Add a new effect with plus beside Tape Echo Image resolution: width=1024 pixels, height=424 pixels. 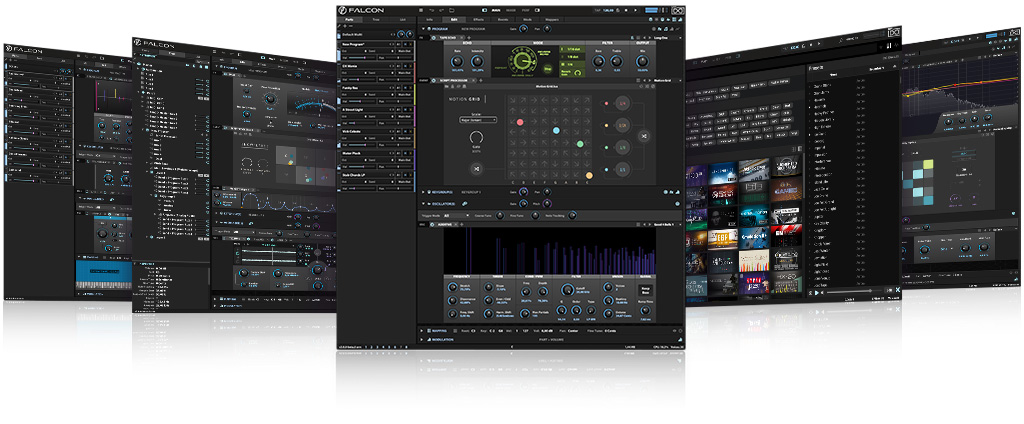coord(469,38)
